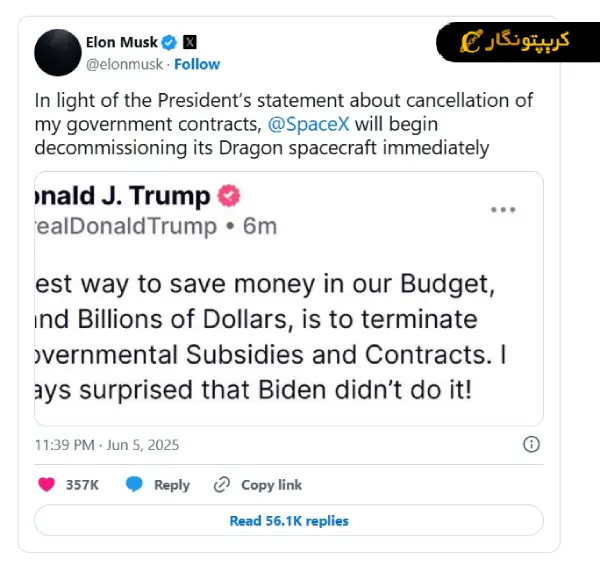This screenshot has width=600, height=565.
Task: Click Elon Musk's profile avatar
Action: [x=57, y=52]
